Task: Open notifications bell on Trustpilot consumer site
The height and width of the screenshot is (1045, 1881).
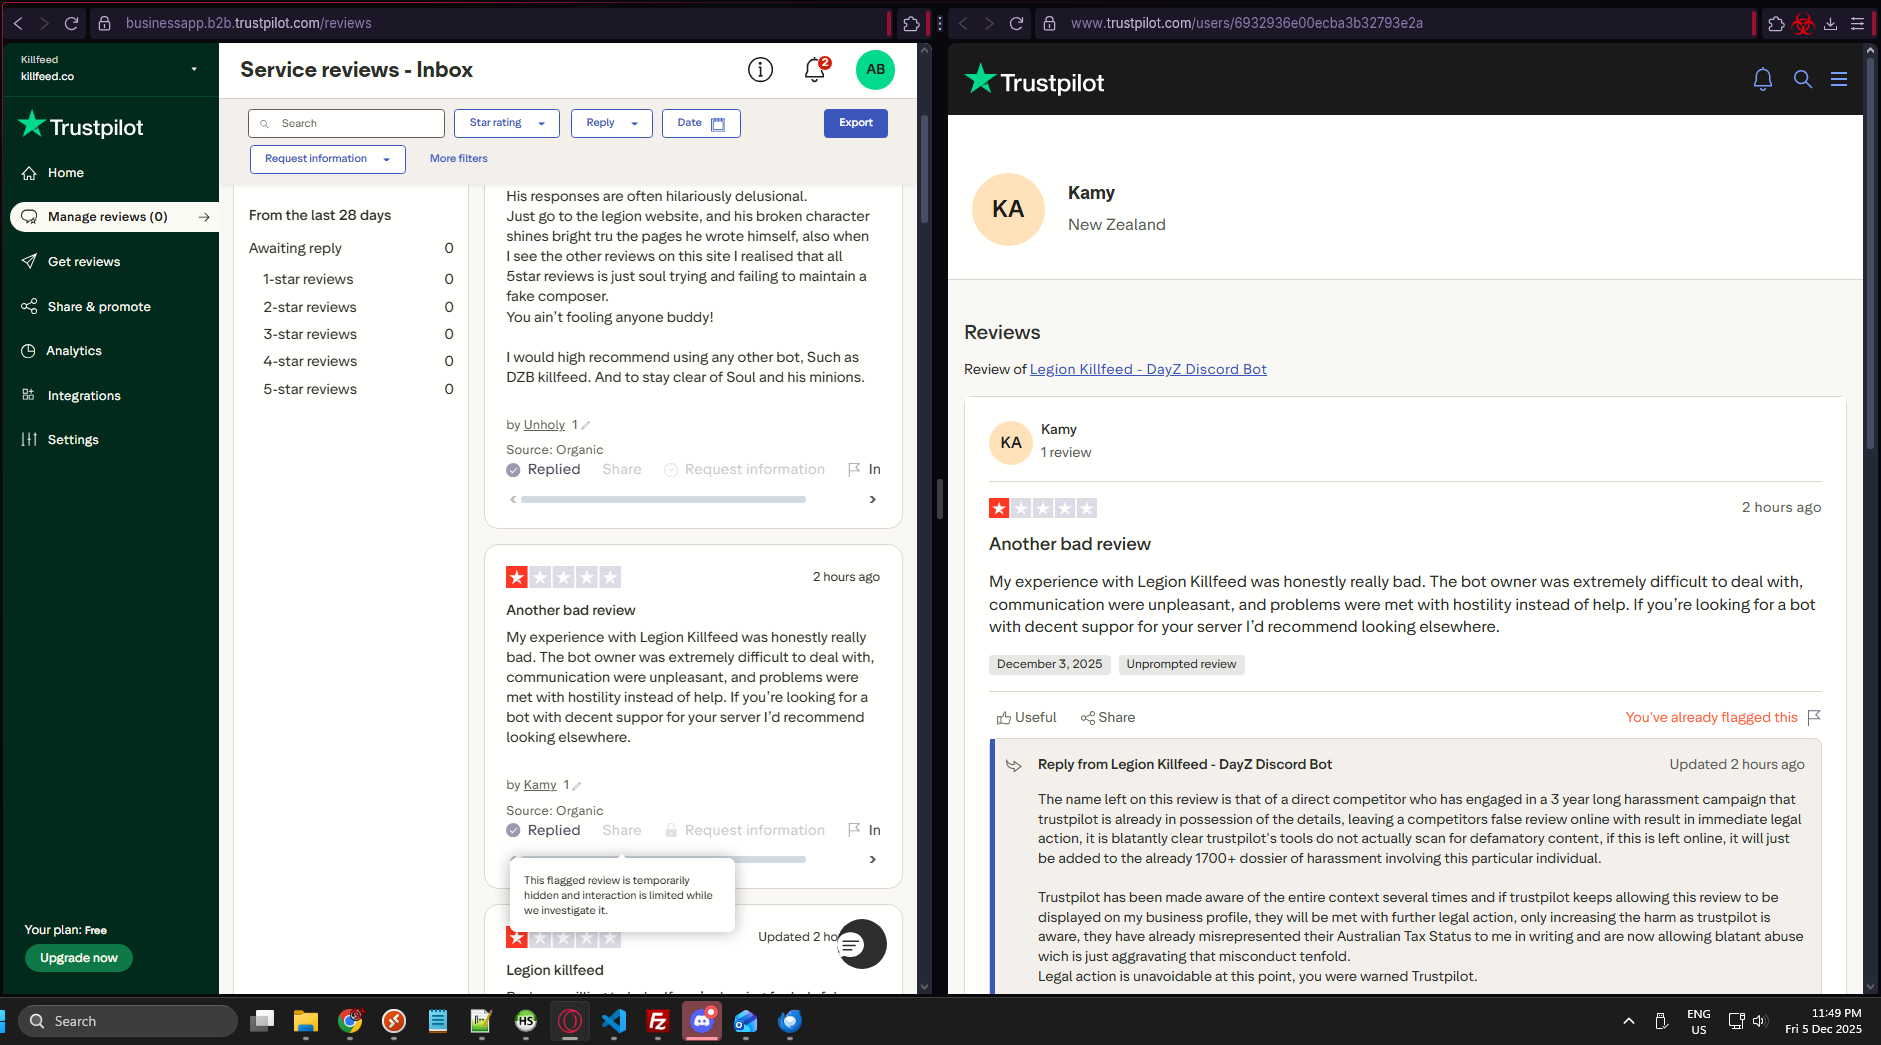Action: pos(1763,80)
